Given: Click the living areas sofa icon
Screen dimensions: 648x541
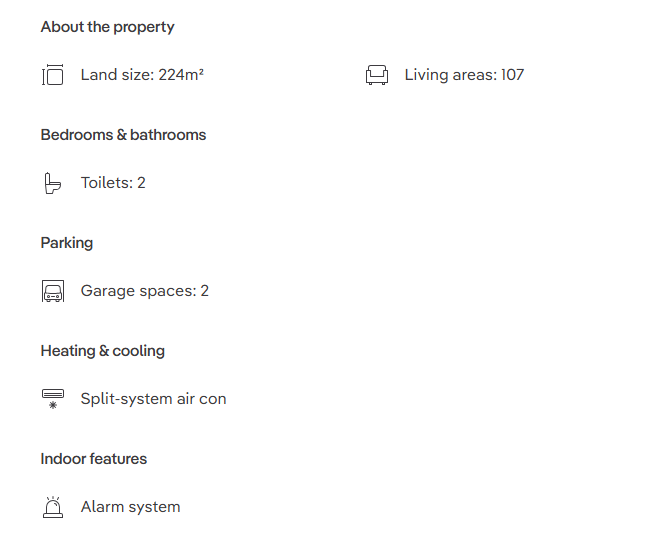Looking at the screenshot, I should (377, 75).
